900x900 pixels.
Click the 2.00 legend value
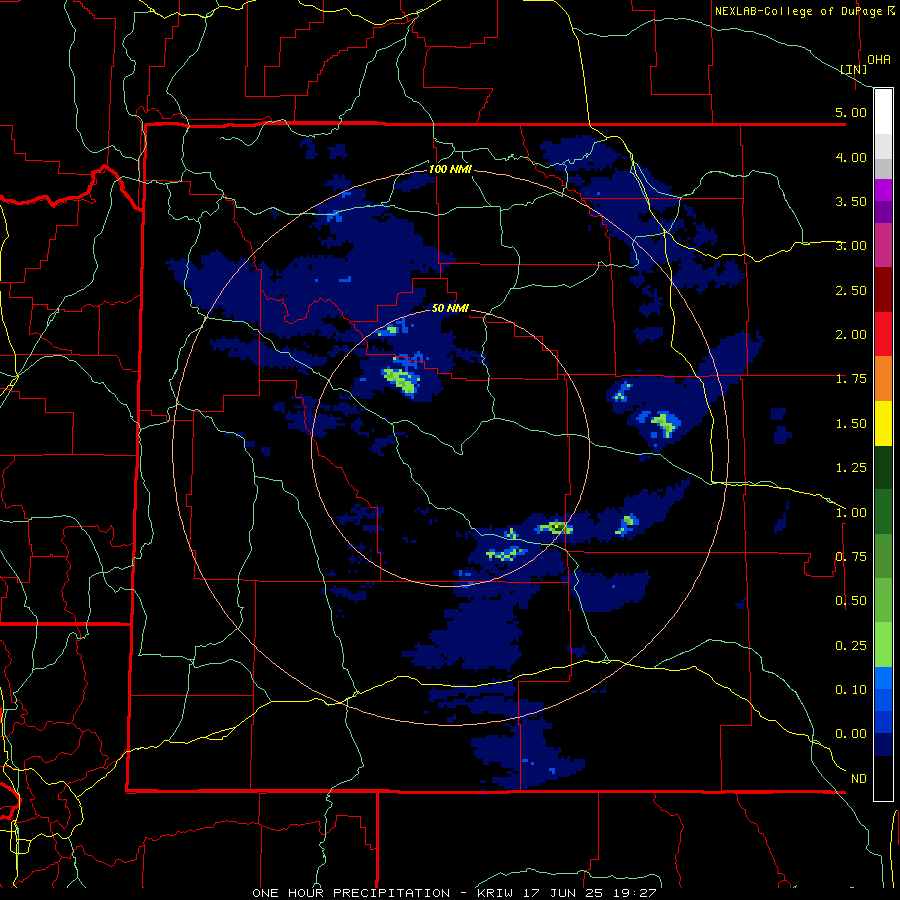pyautogui.click(x=851, y=335)
